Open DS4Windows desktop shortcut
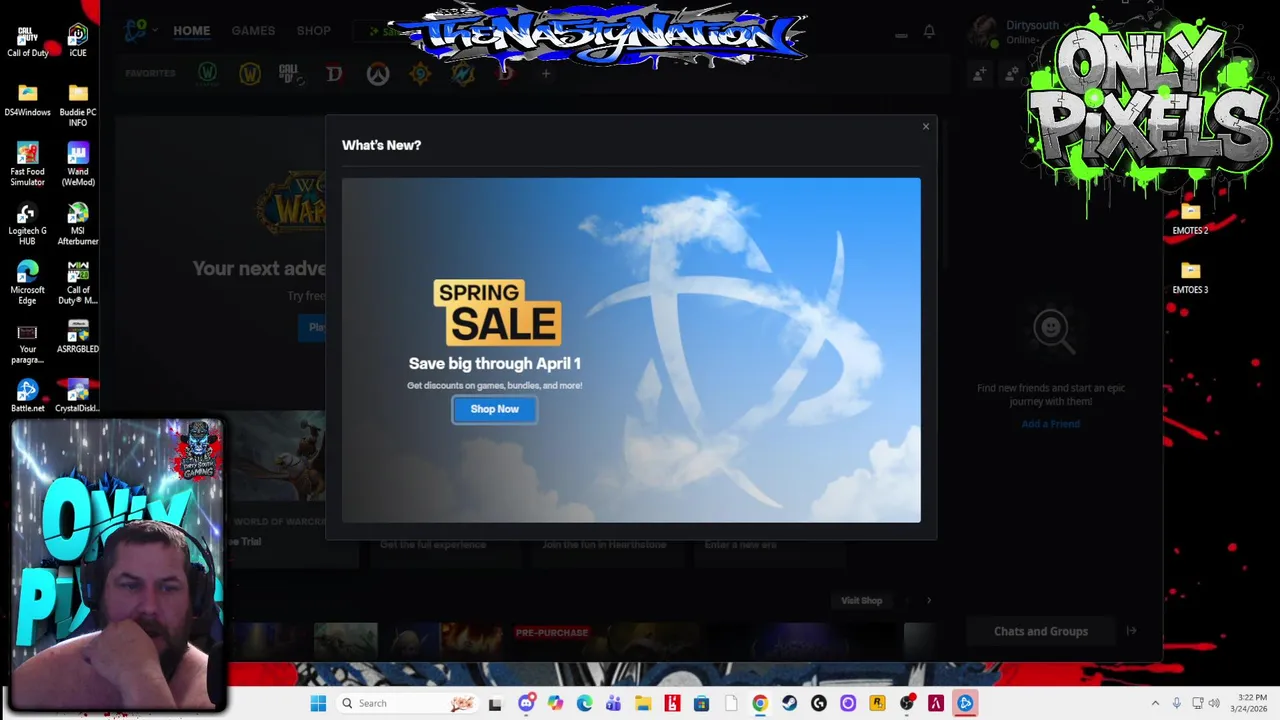The width and height of the screenshot is (1280, 720). coord(27,101)
